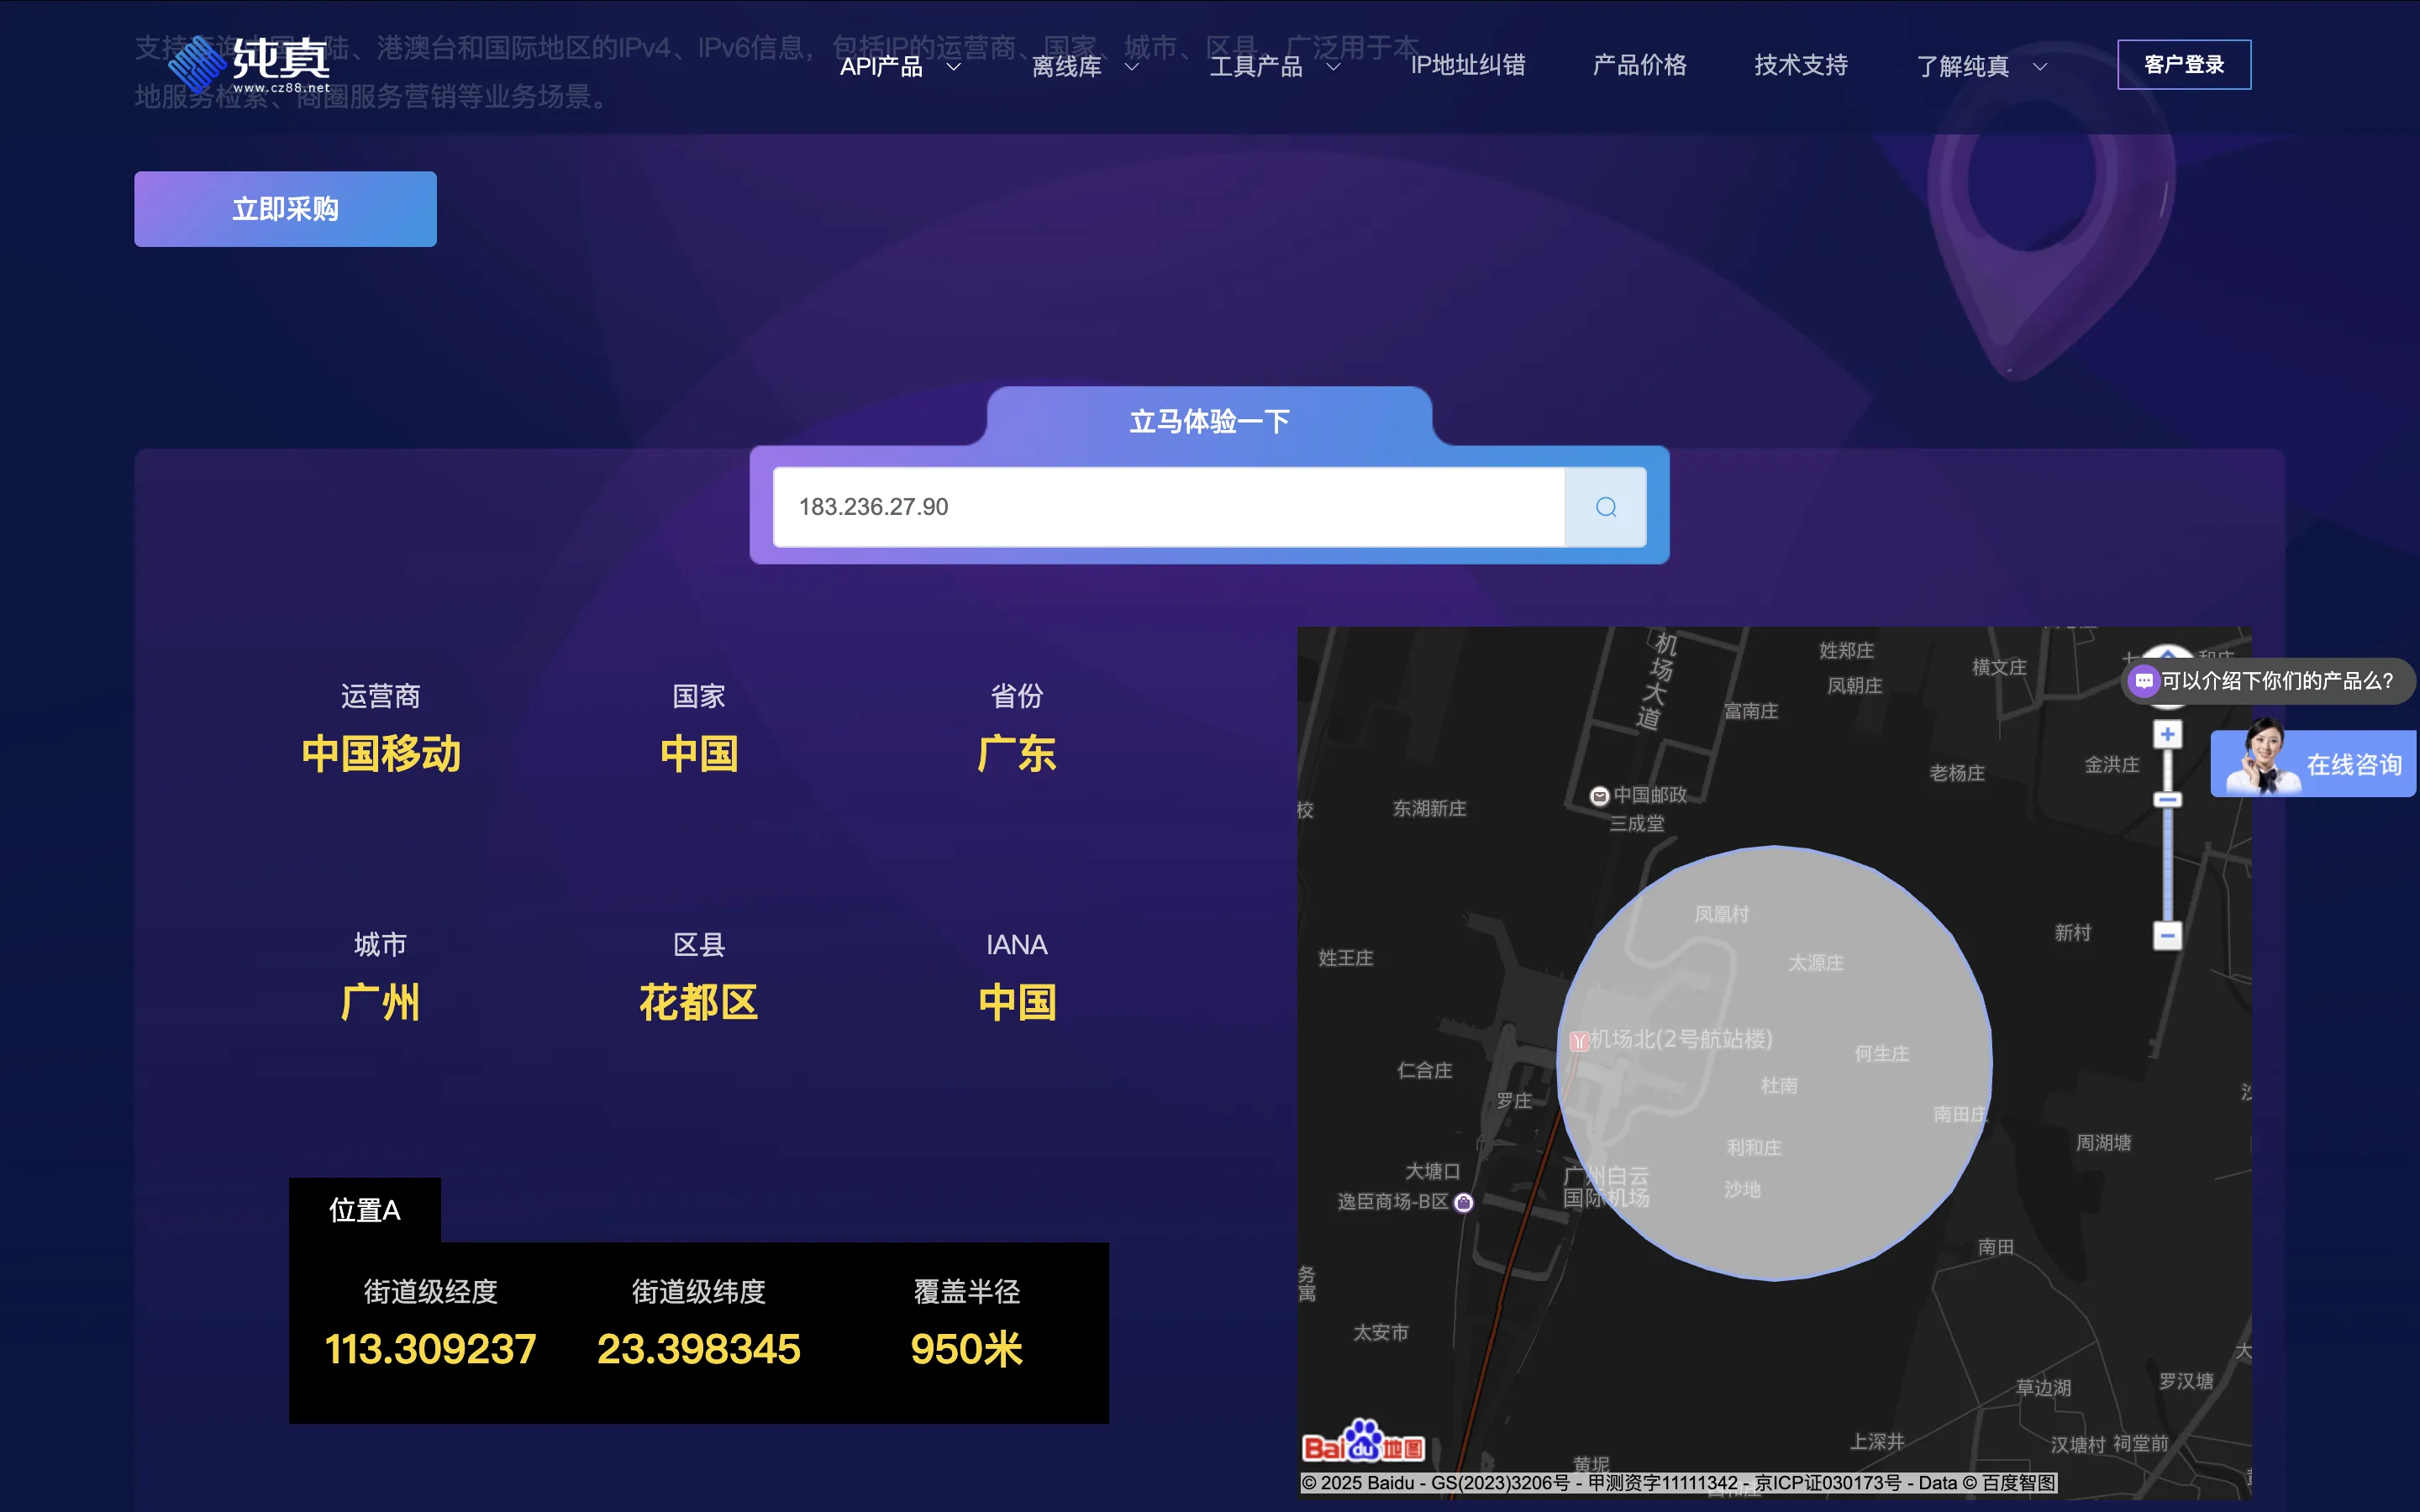Click the Baidu map logo
2420x1512 pixels.
coord(1363,1442)
